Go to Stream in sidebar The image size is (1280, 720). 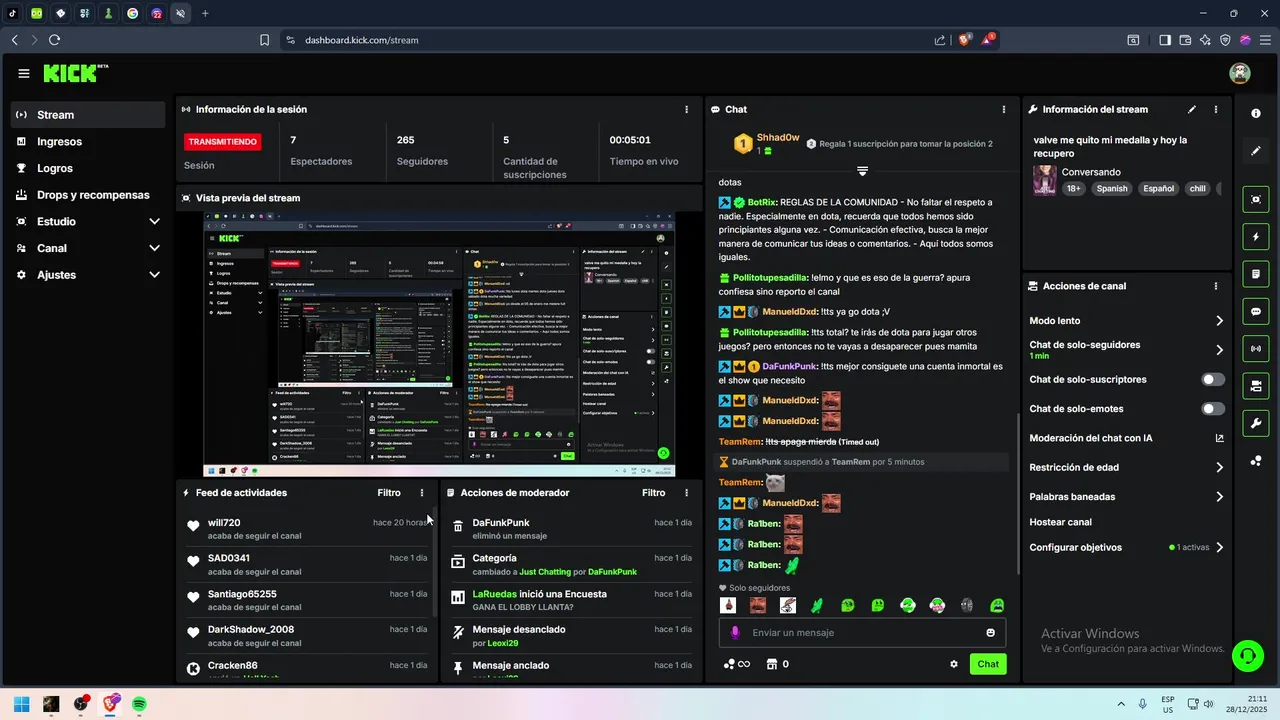point(88,115)
